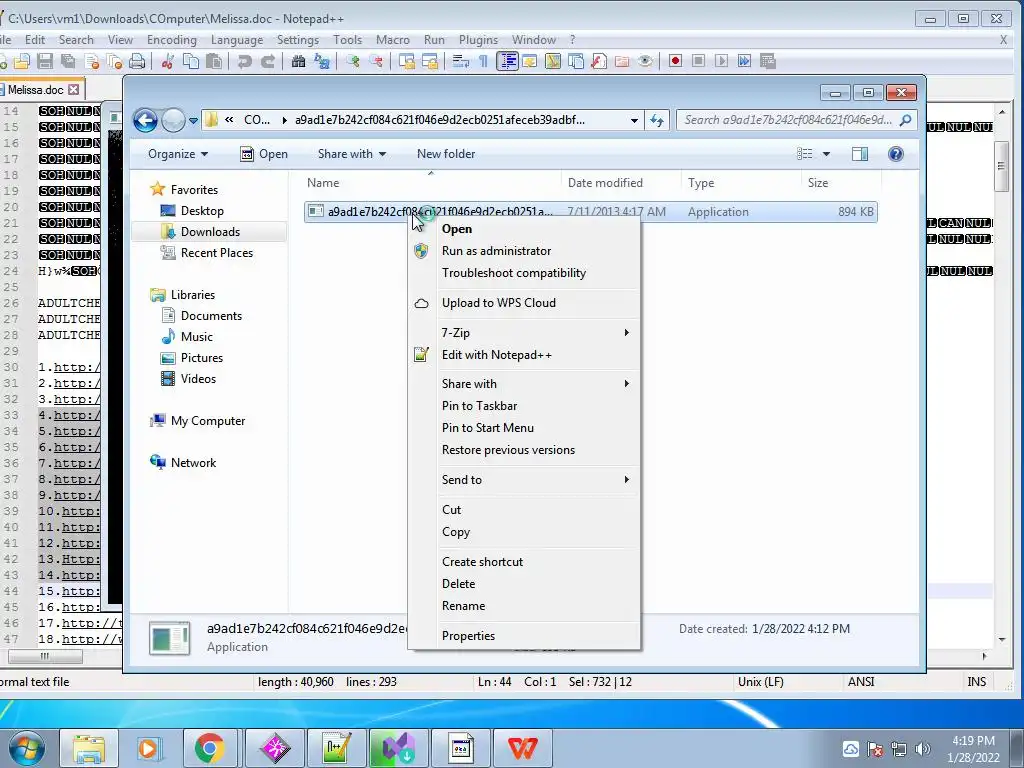The image size is (1024, 768).
Task: Click New folder in Explorer toolbar
Action: click(446, 154)
